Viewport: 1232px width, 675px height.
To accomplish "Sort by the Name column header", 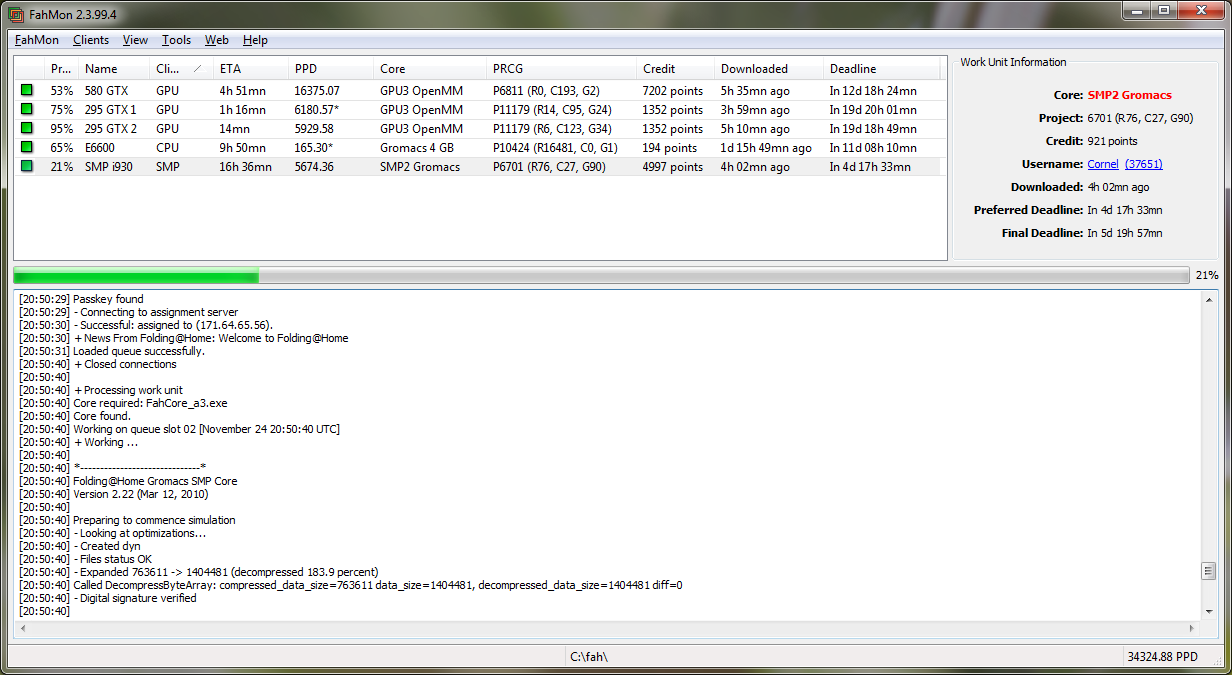I will [x=114, y=69].
